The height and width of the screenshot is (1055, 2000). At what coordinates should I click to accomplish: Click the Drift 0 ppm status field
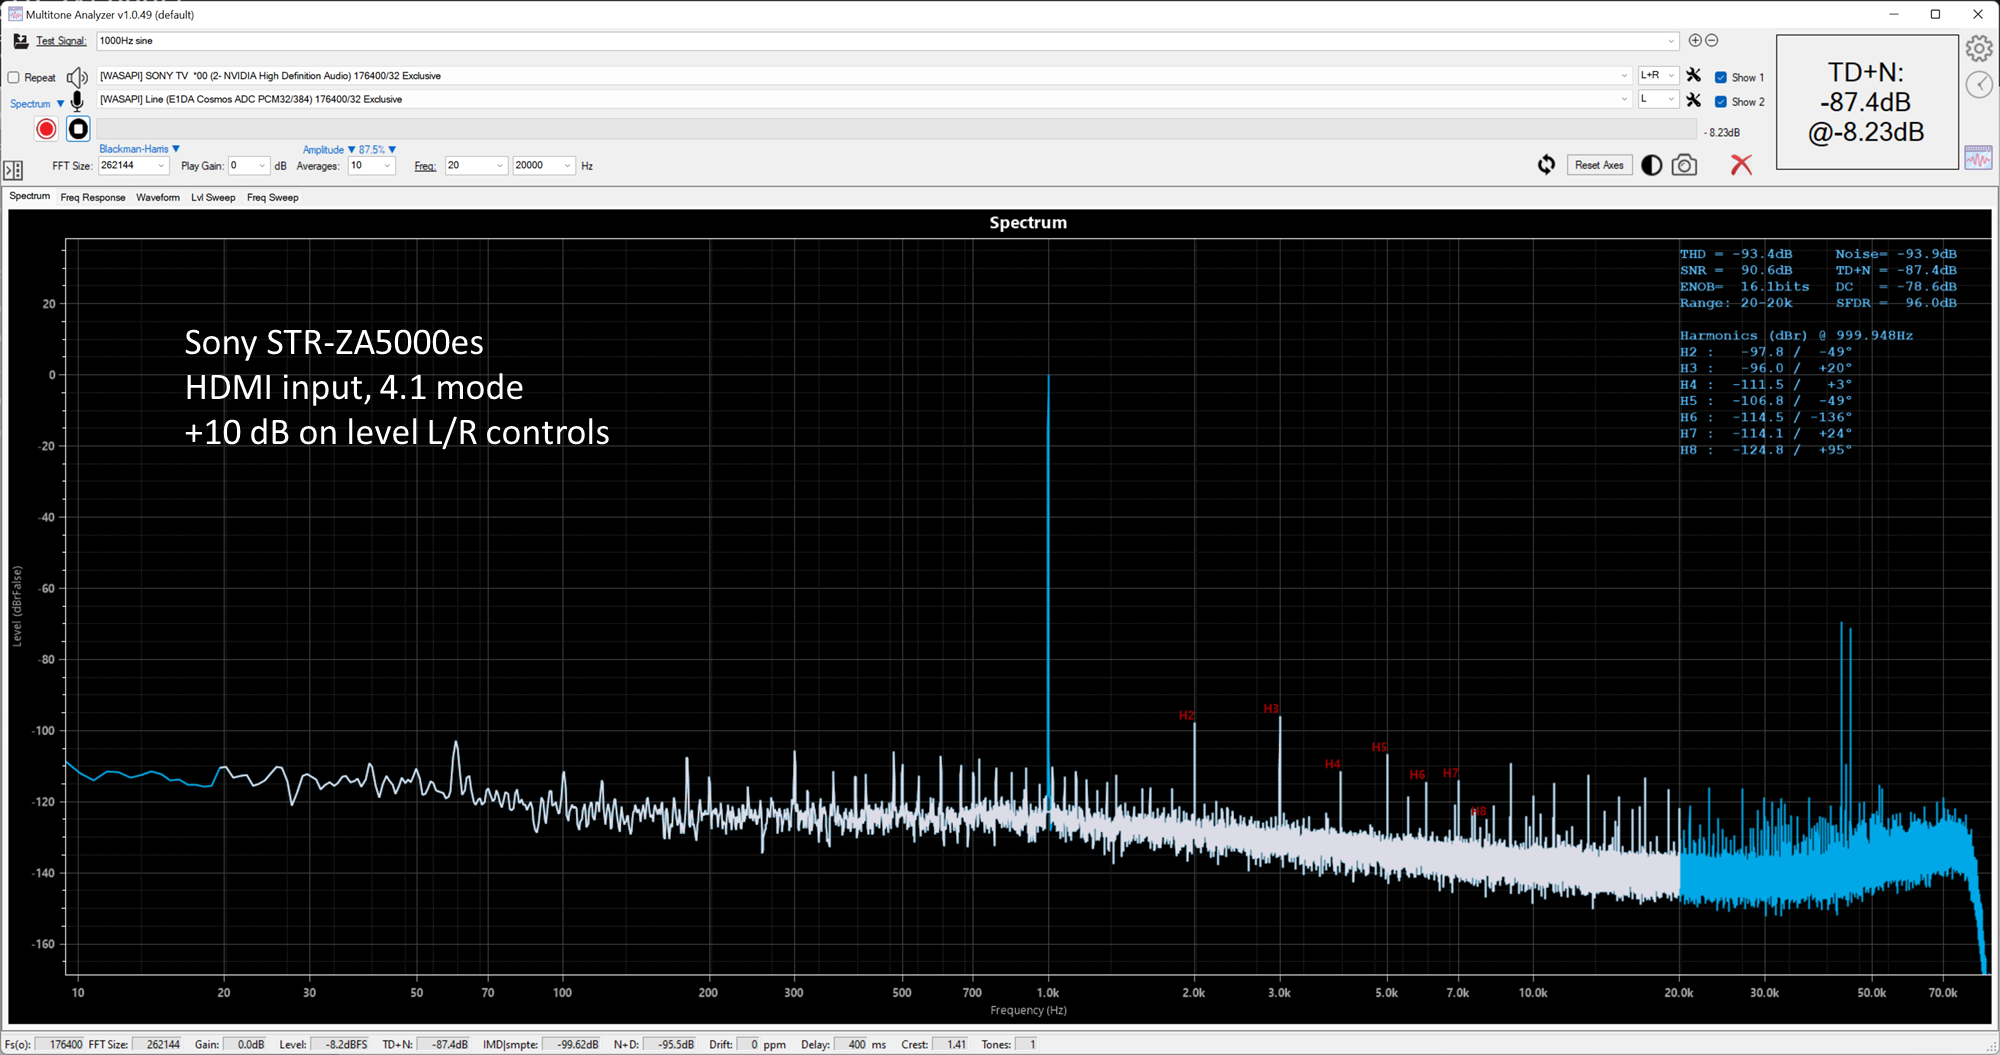pyautogui.click(x=748, y=1044)
